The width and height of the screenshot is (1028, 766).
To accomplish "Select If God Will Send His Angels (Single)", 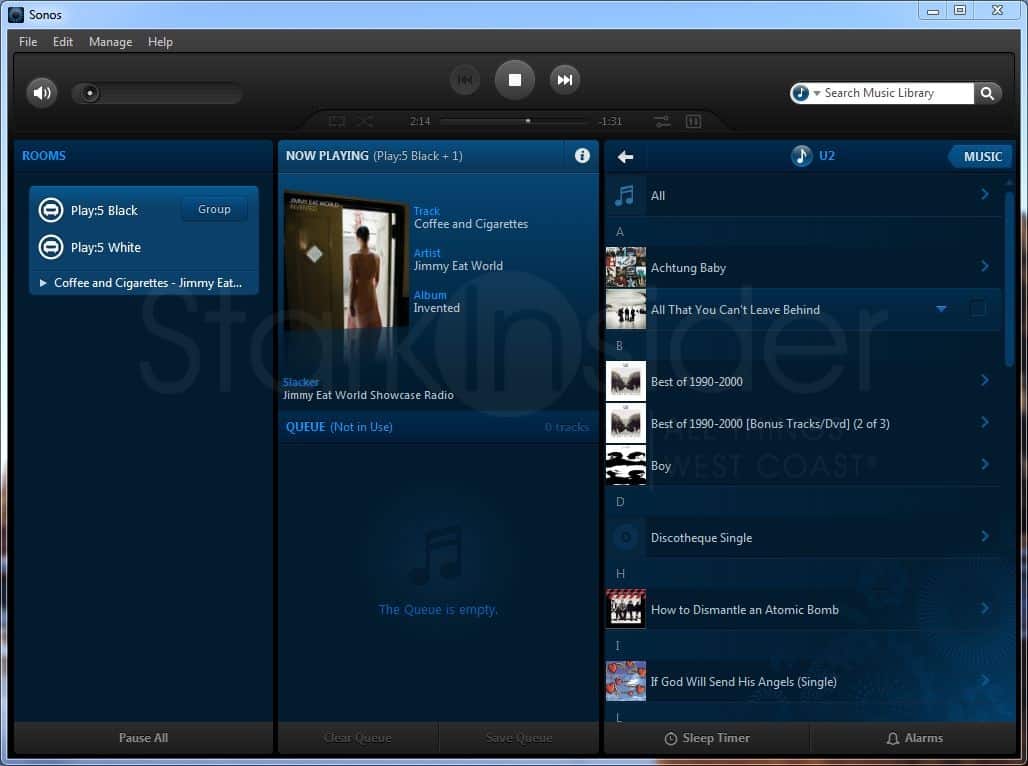I will pos(803,681).
